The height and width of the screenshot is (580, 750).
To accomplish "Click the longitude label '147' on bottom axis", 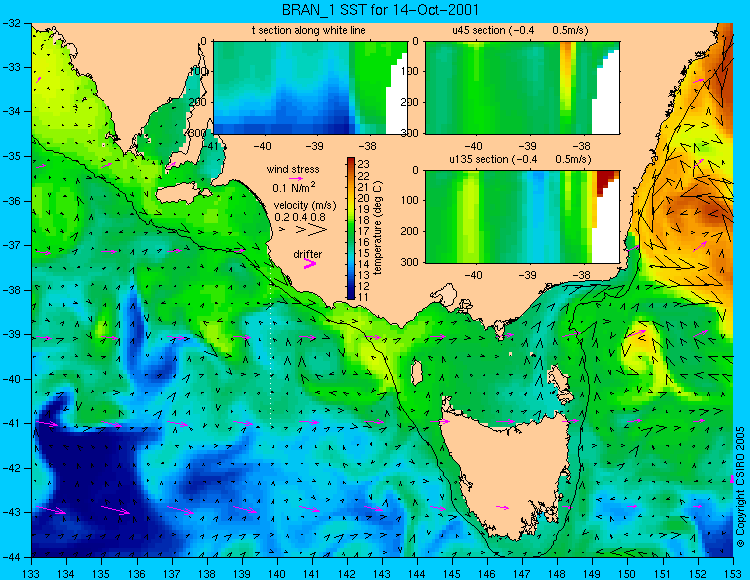I will coord(522,573).
